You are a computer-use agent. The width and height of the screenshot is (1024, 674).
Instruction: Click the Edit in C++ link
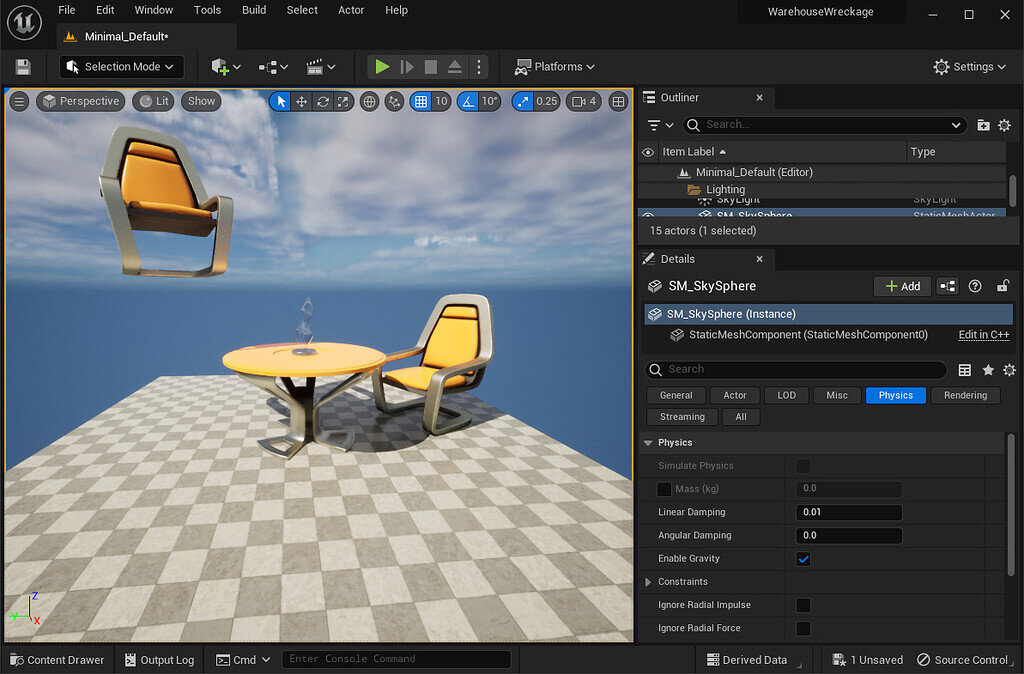point(983,334)
